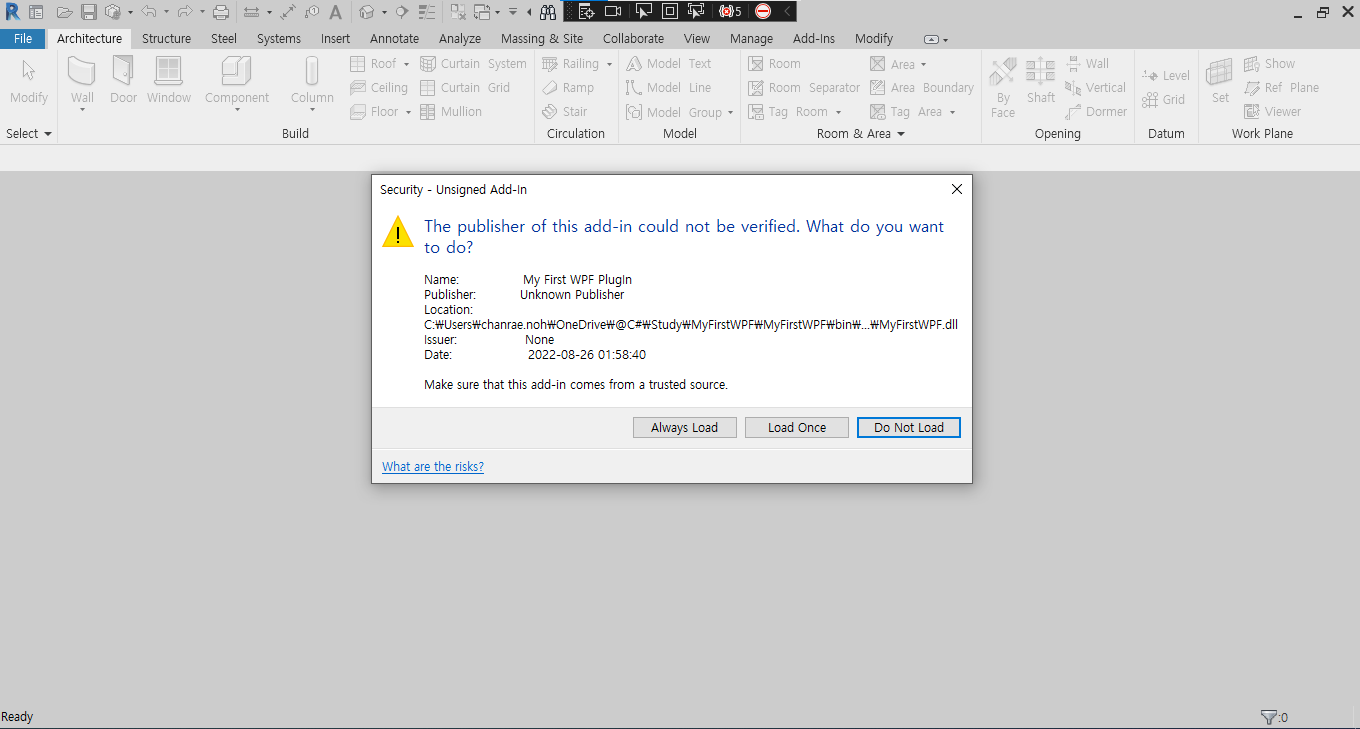This screenshot has width=1360, height=729.
Task: Click the Print icon in quick access toolbar
Action: [x=222, y=12]
